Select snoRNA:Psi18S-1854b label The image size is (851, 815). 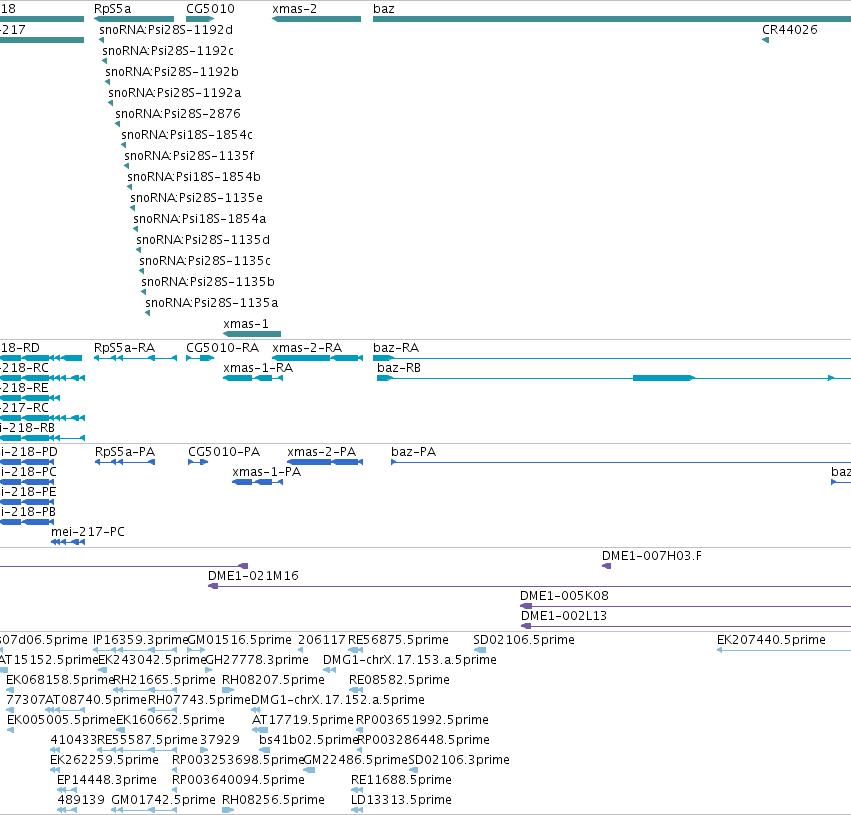click(x=194, y=177)
